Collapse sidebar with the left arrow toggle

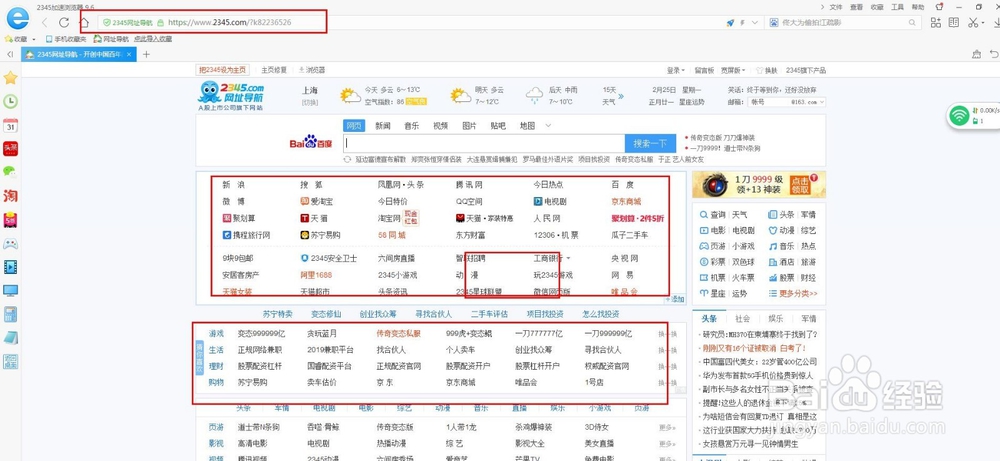(x=10, y=55)
